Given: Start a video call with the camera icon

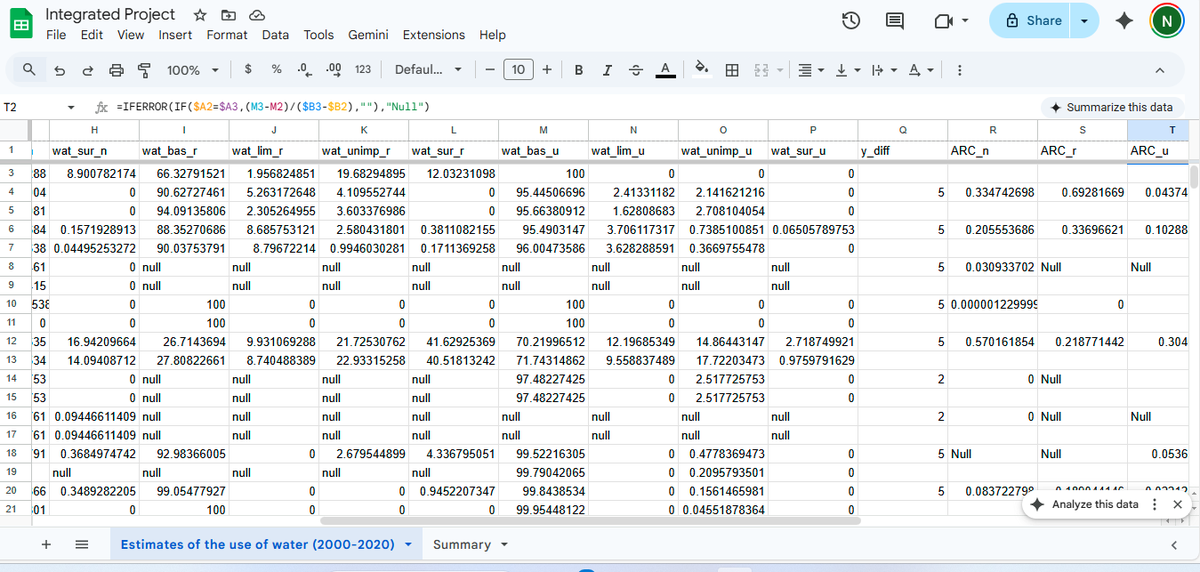Looking at the screenshot, I should [943, 21].
